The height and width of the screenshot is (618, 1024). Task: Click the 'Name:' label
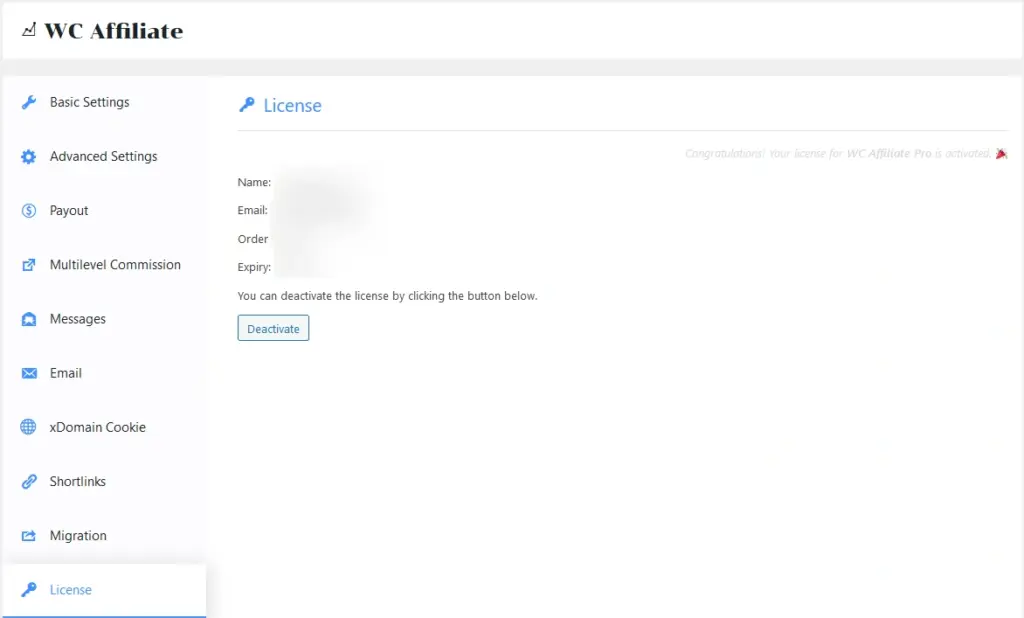coord(254,182)
